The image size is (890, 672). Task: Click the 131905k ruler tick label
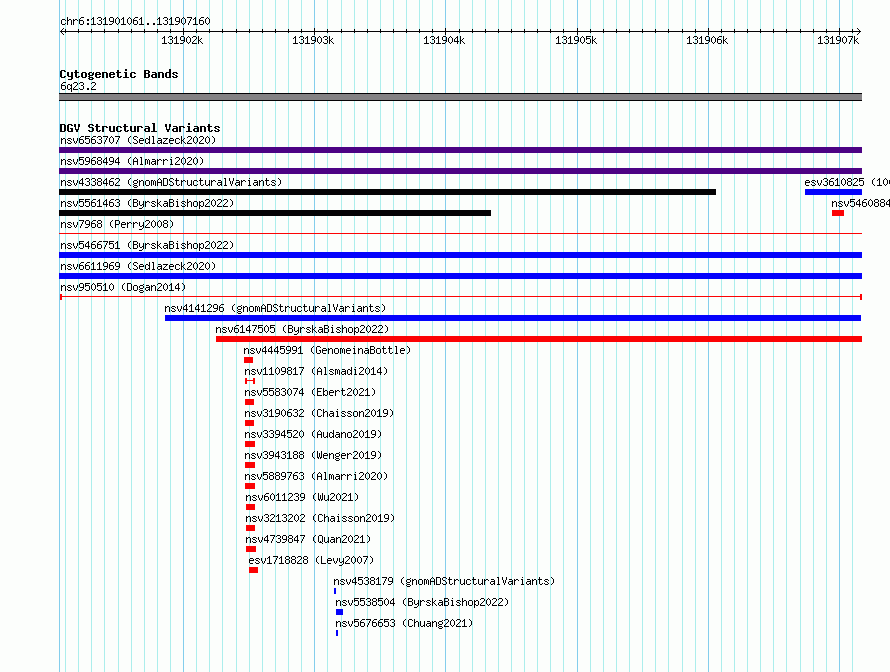(576, 40)
